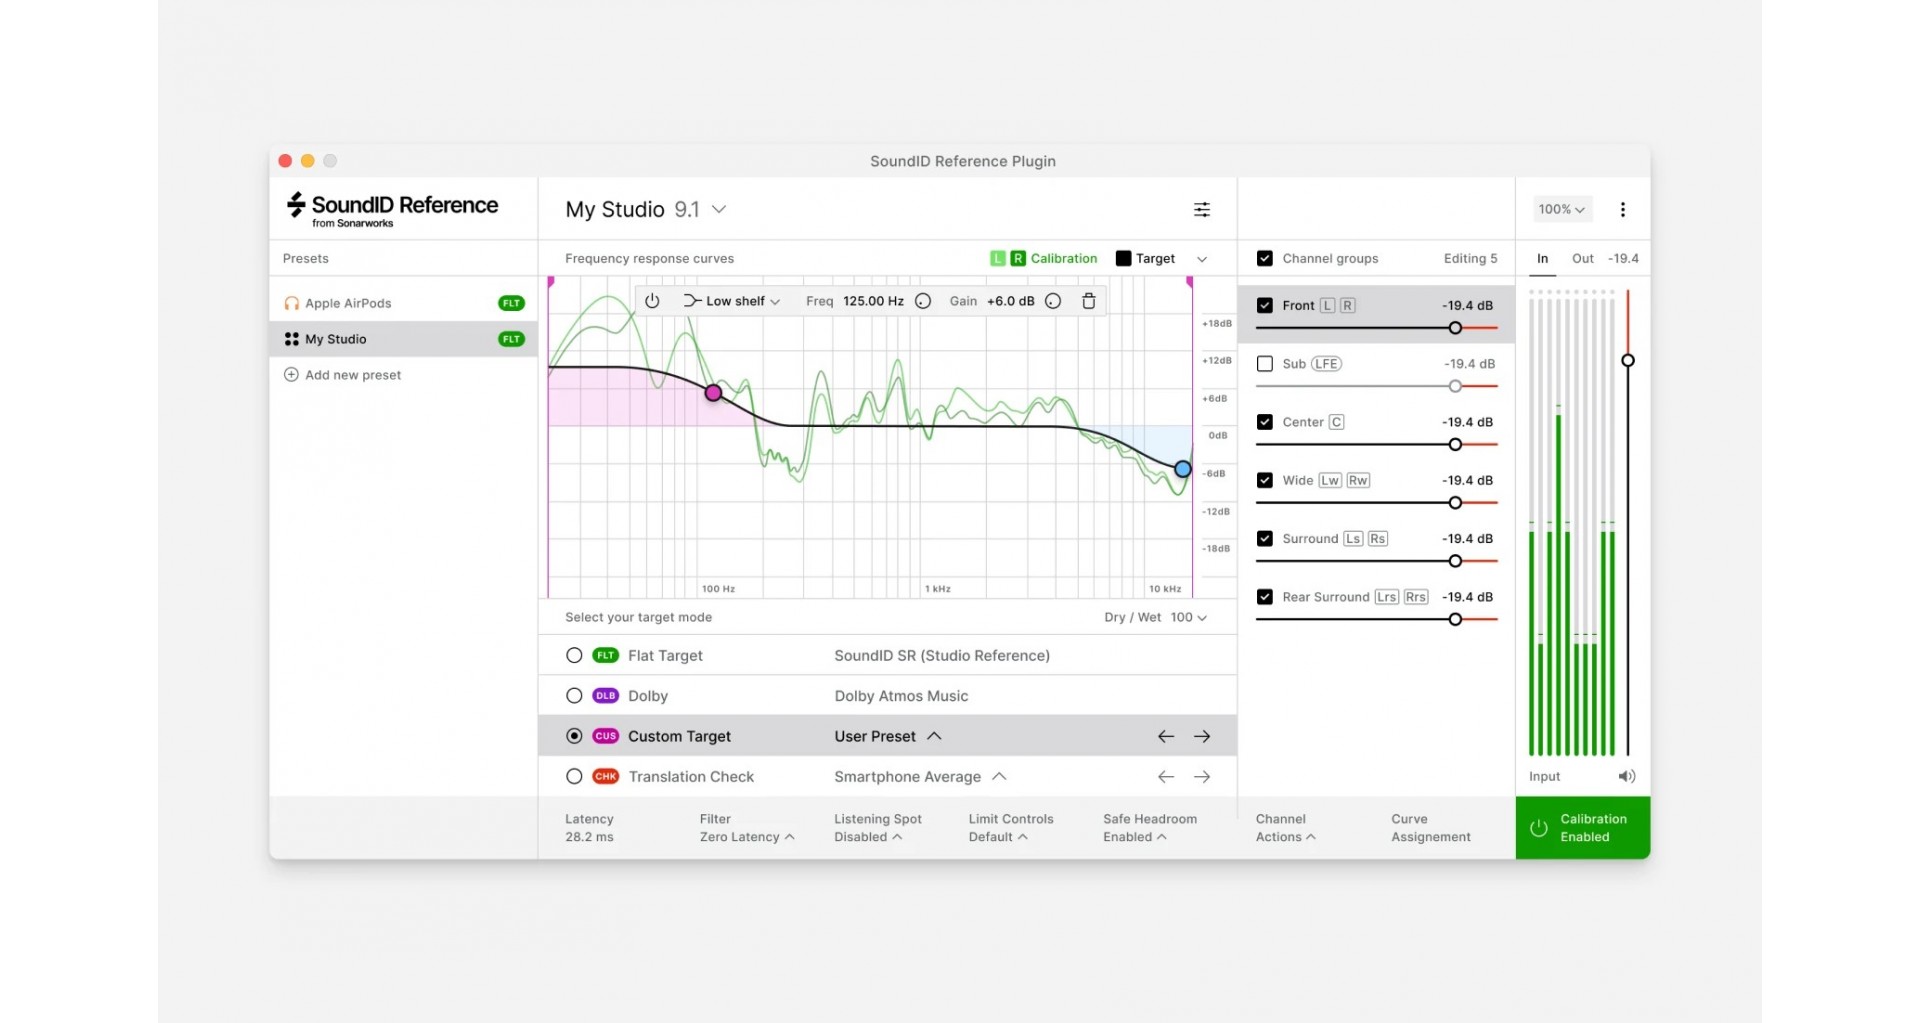Image resolution: width=1920 pixels, height=1023 pixels.
Task: Click the Front channel level slider handle
Action: [x=1455, y=328]
